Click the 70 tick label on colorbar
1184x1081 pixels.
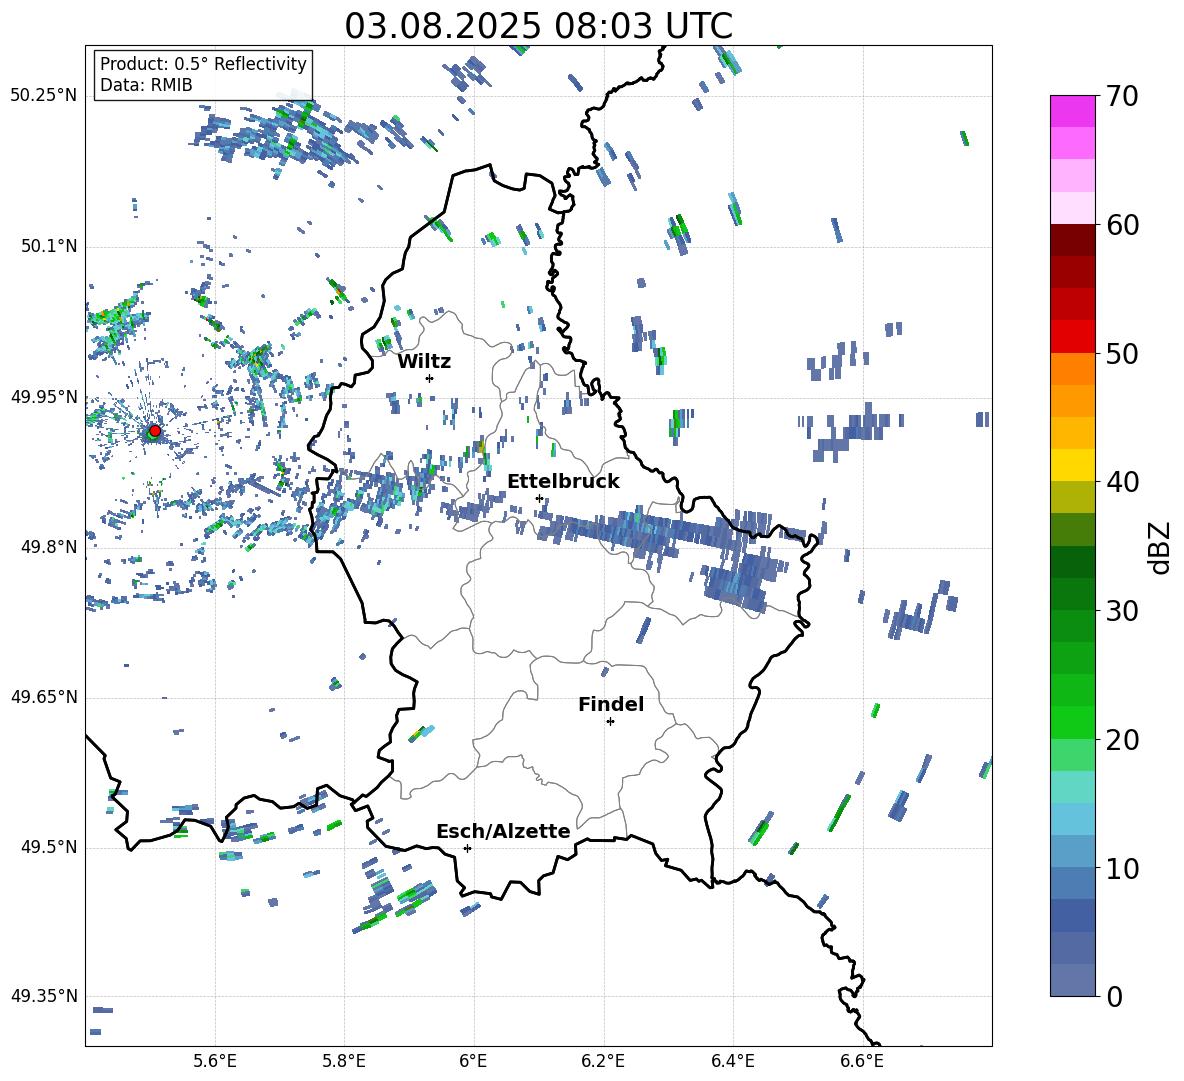pyautogui.click(x=1122, y=97)
